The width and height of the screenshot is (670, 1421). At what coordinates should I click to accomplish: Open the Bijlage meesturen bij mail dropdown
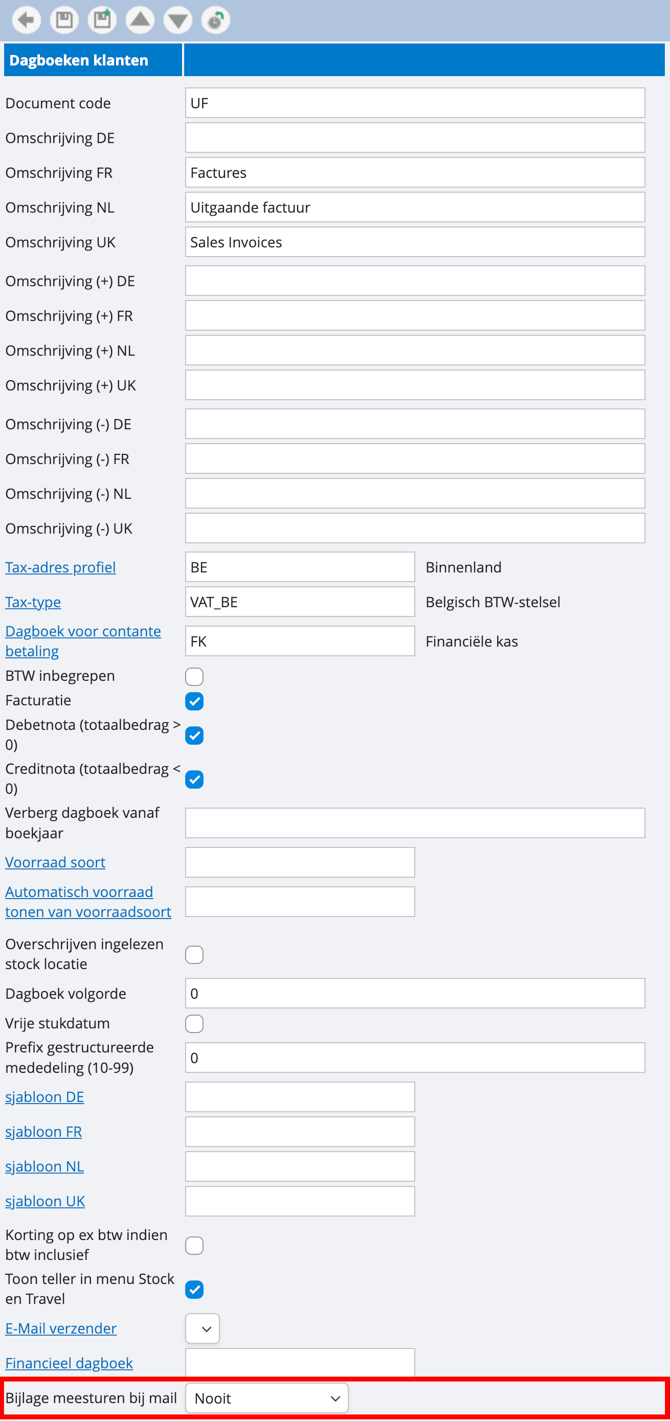[x=267, y=1398]
